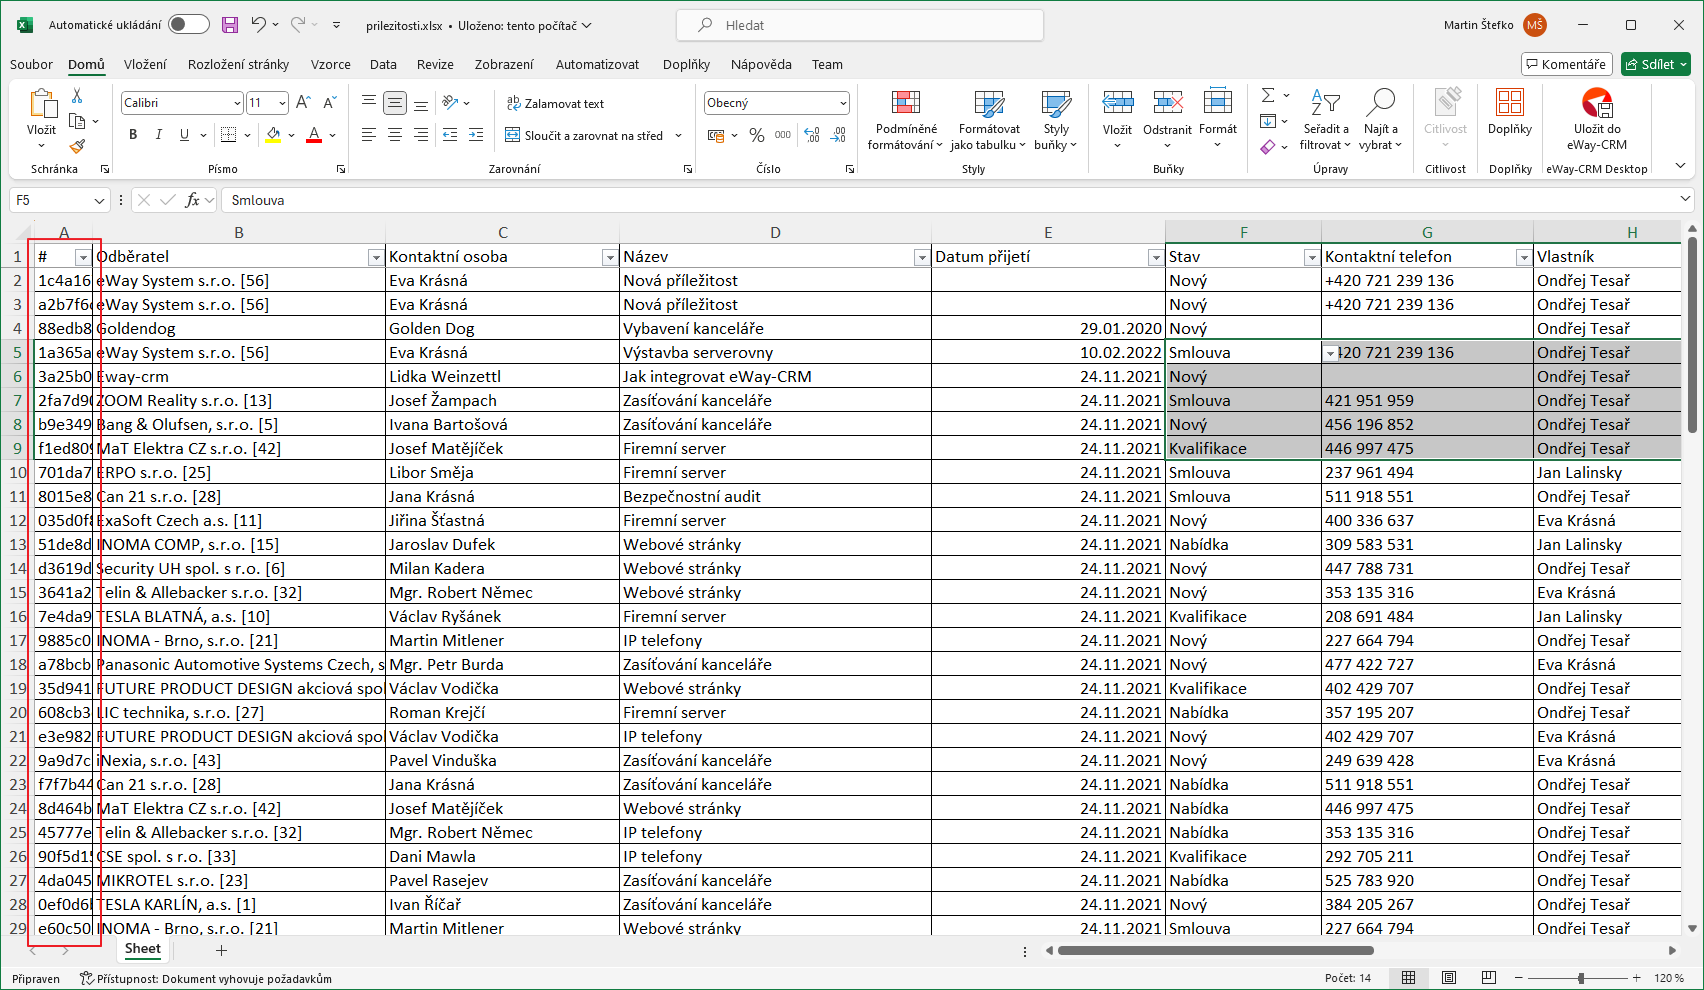This screenshot has width=1704, height=990.
Task: Open Seřadit a filtrovat menu
Action: 1326,120
